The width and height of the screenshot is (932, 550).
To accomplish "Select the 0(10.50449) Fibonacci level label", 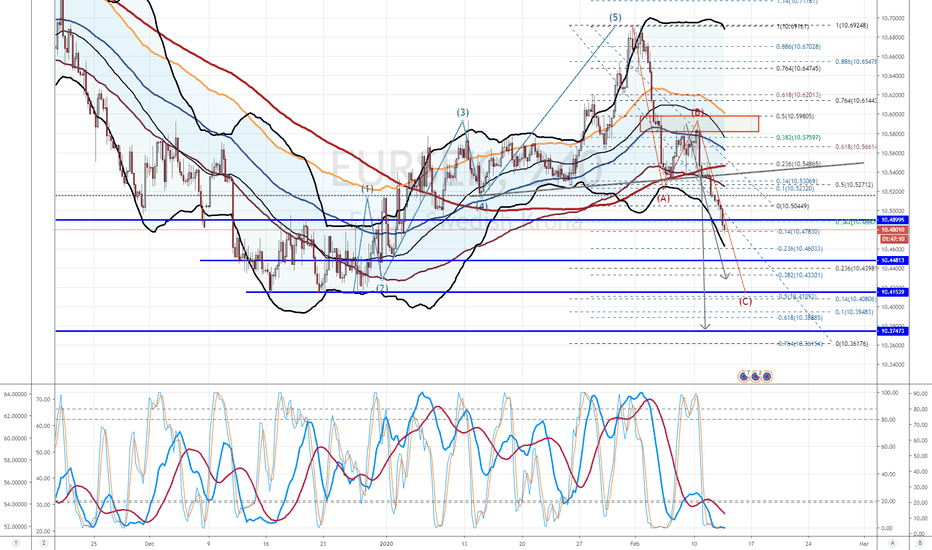I will [792, 206].
